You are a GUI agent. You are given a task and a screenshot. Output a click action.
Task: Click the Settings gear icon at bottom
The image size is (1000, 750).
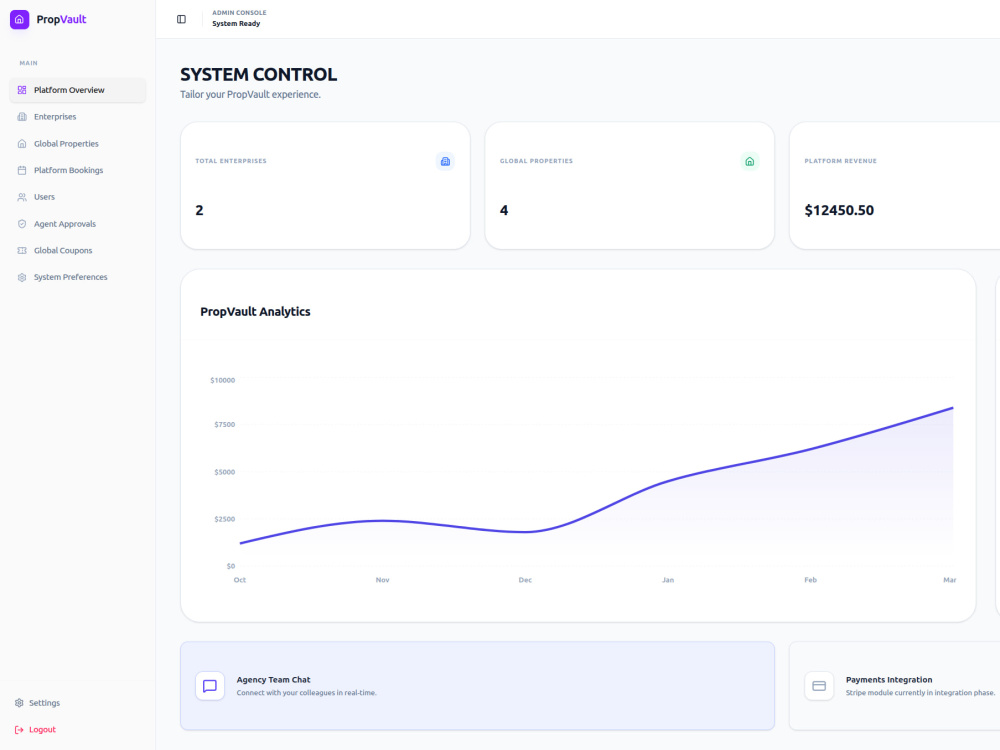pos(19,703)
